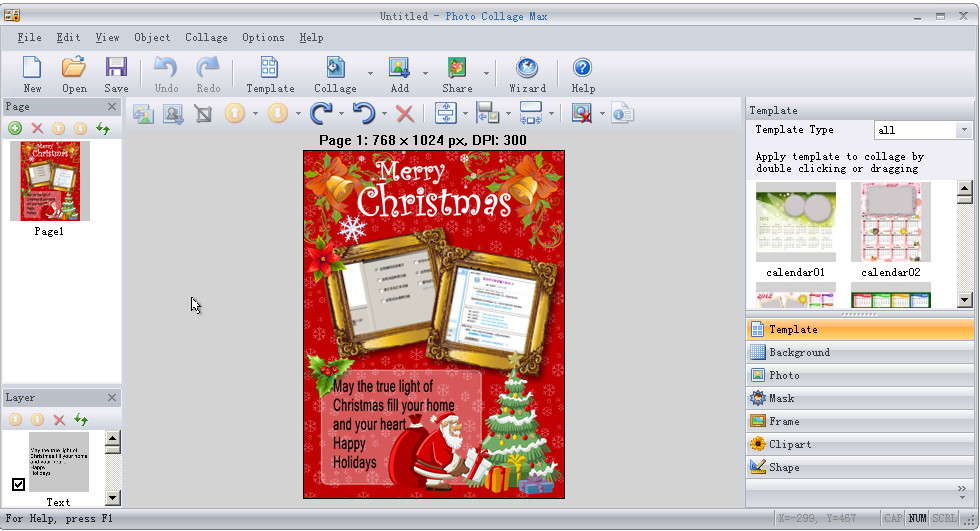This screenshot has height=531, width=980.
Task: Click red delete page icon in Page panel
Action: pyautogui.click(x=38, y=129)
